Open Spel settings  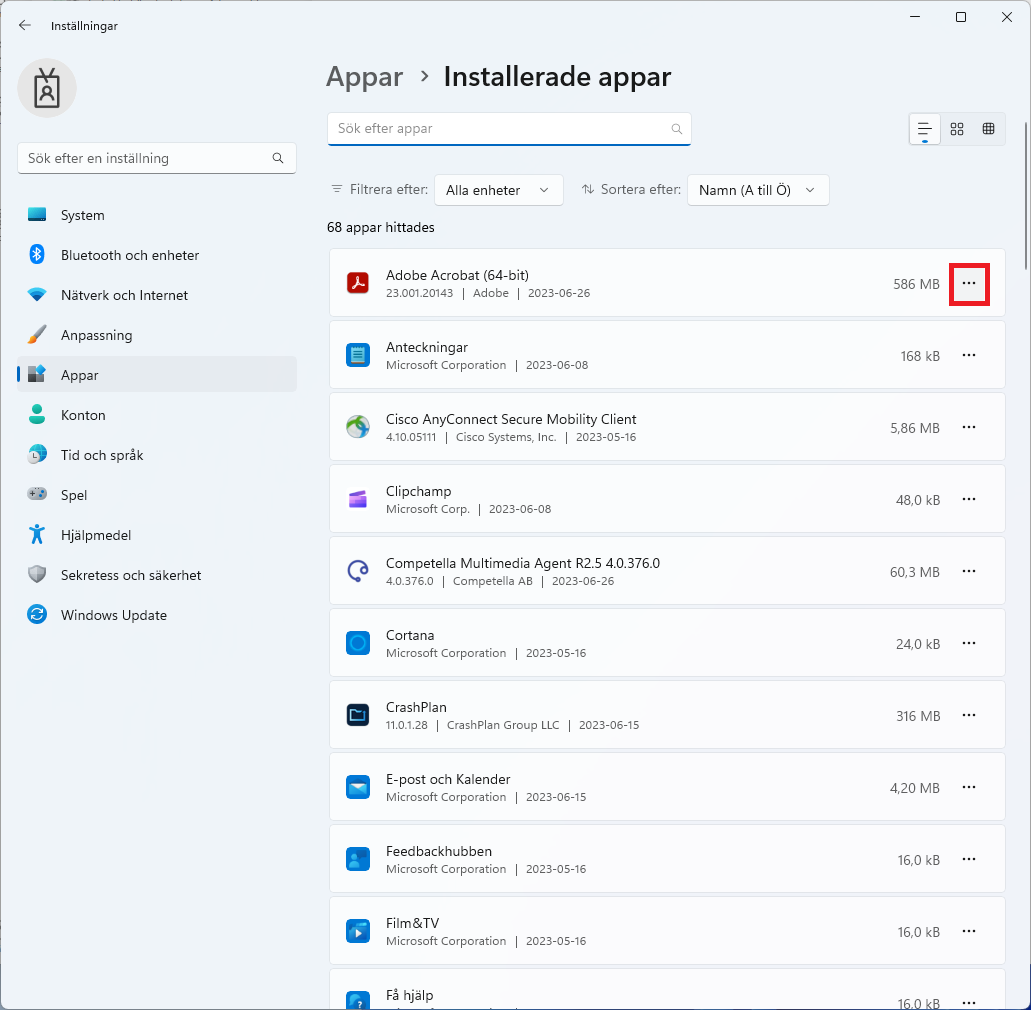coord(156,495)
